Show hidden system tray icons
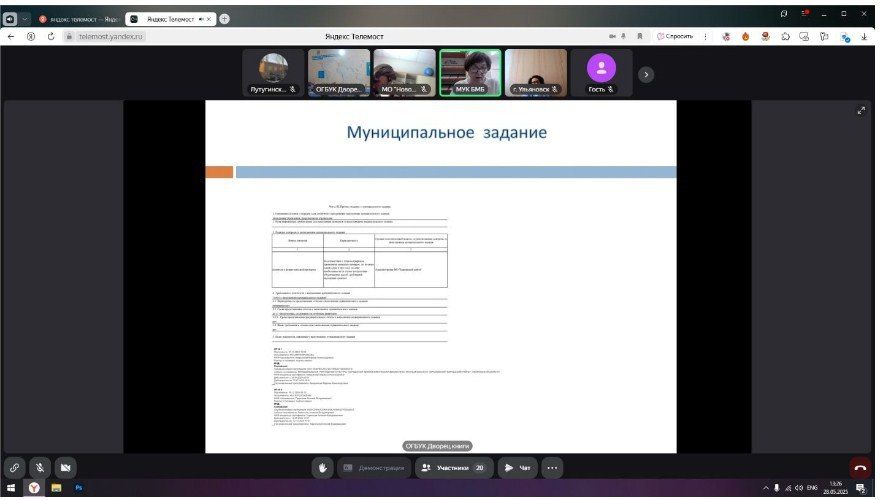The image size is (881, 500). pyautogui.click(x=765, y=488)
